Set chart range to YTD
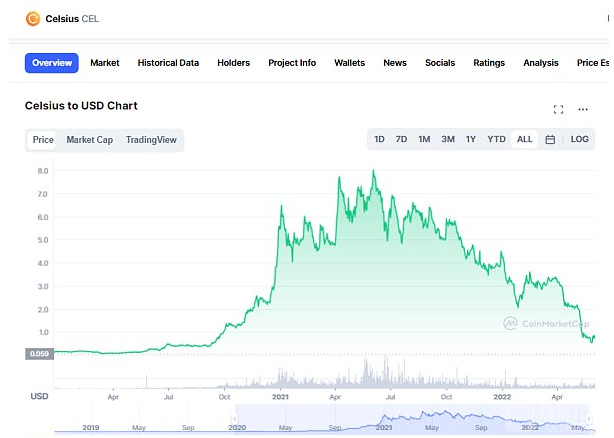This screenshot has height=438, width=614. click(x=496, y=139)
